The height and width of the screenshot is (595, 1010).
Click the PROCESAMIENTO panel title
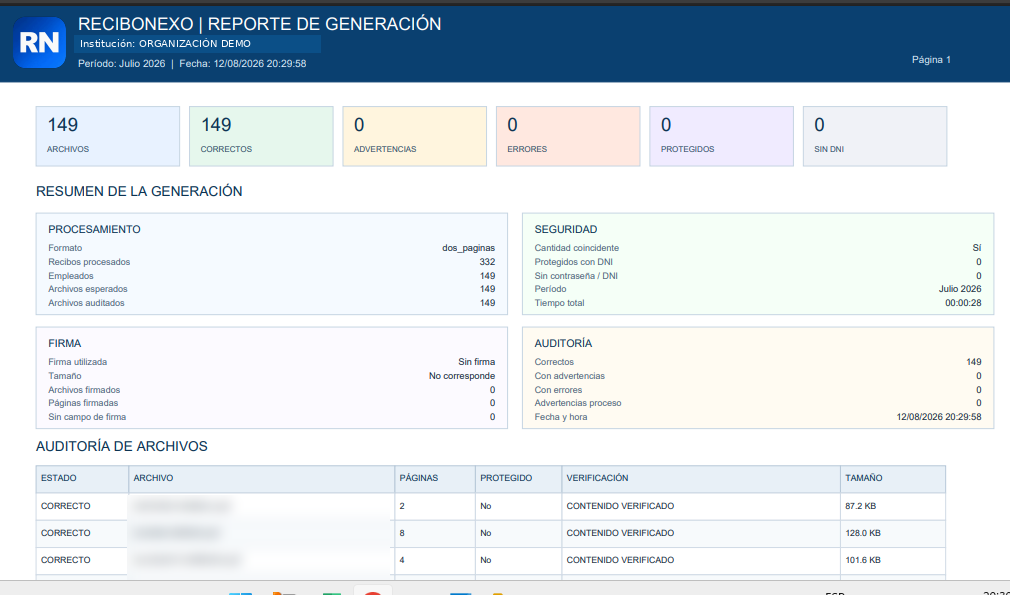[x=94, y=229]
